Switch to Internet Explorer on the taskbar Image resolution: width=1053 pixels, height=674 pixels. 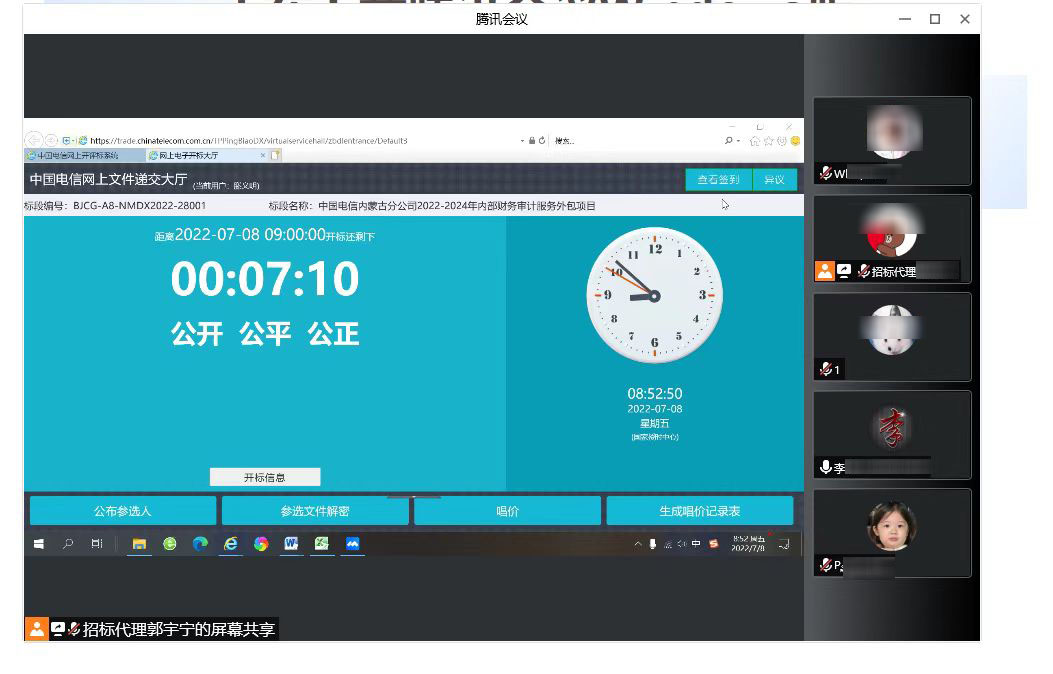click(230, 544)
